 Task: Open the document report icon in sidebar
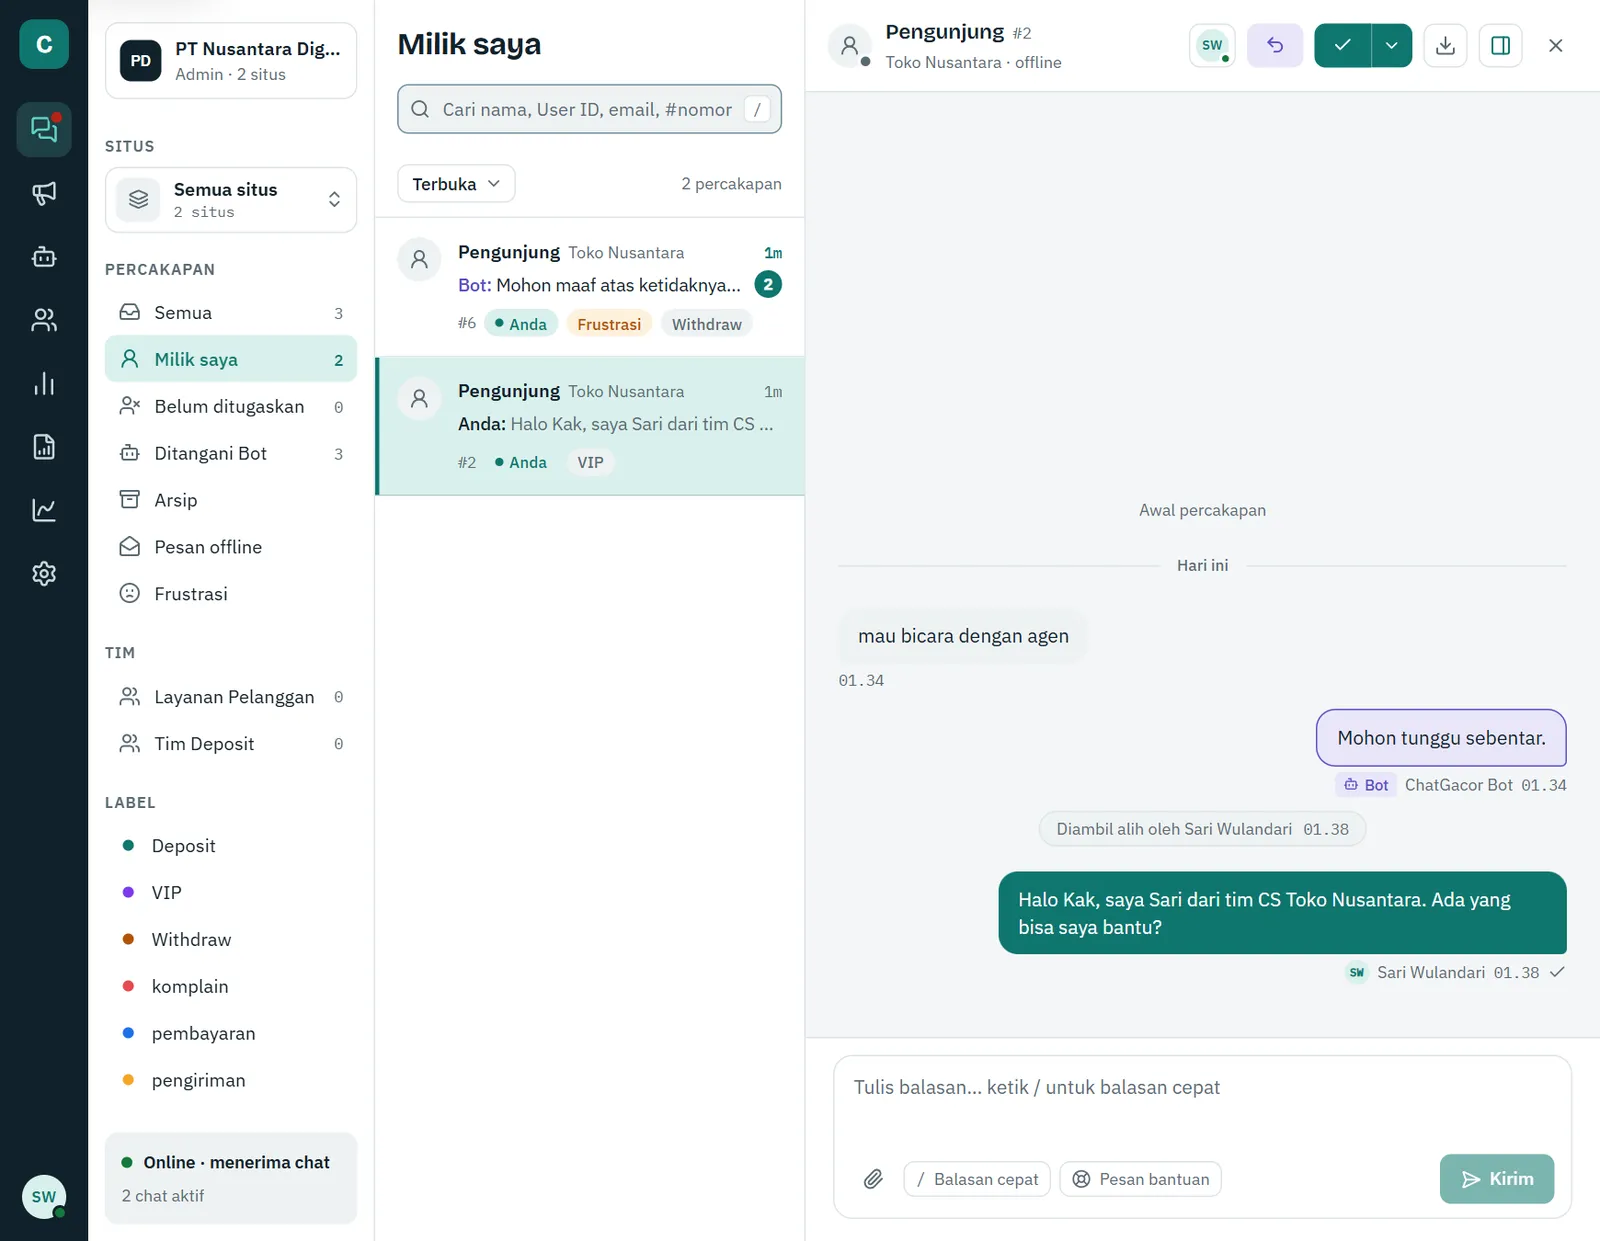(44, 447)
